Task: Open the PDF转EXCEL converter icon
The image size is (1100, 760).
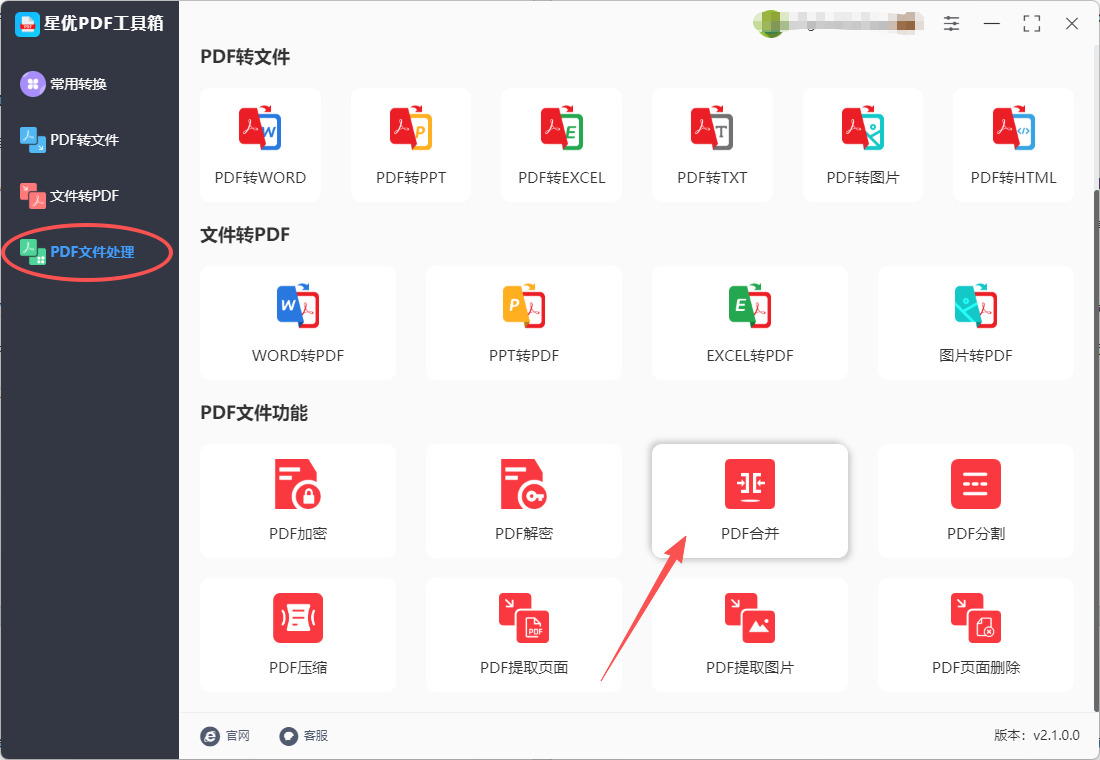Action: coord(562,128)
